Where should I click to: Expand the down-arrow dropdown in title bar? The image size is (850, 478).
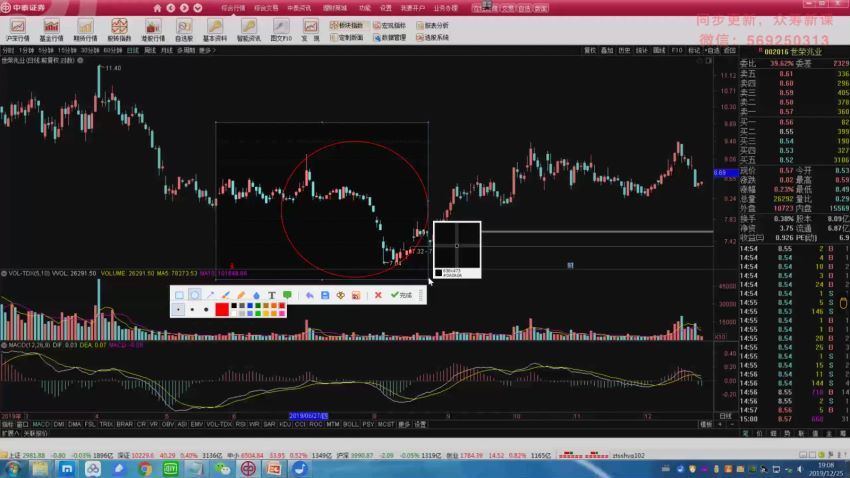point(198,8)
